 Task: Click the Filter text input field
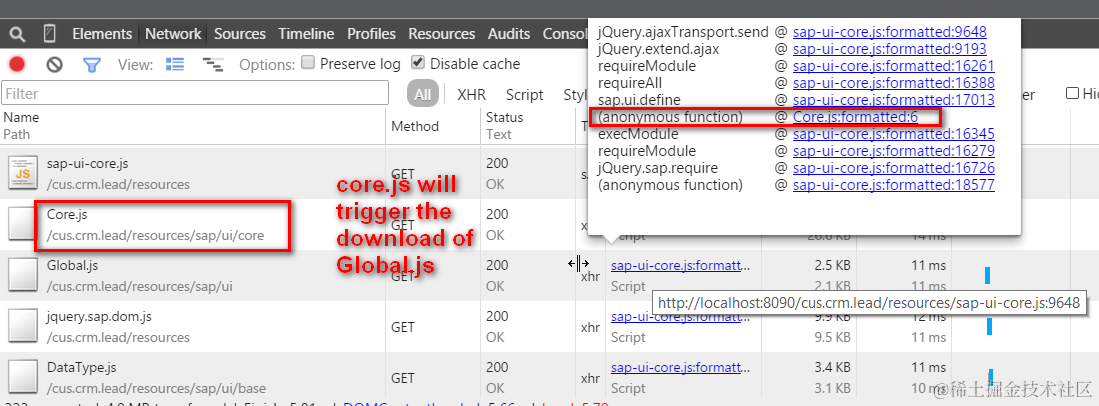(x=195, y=93)
